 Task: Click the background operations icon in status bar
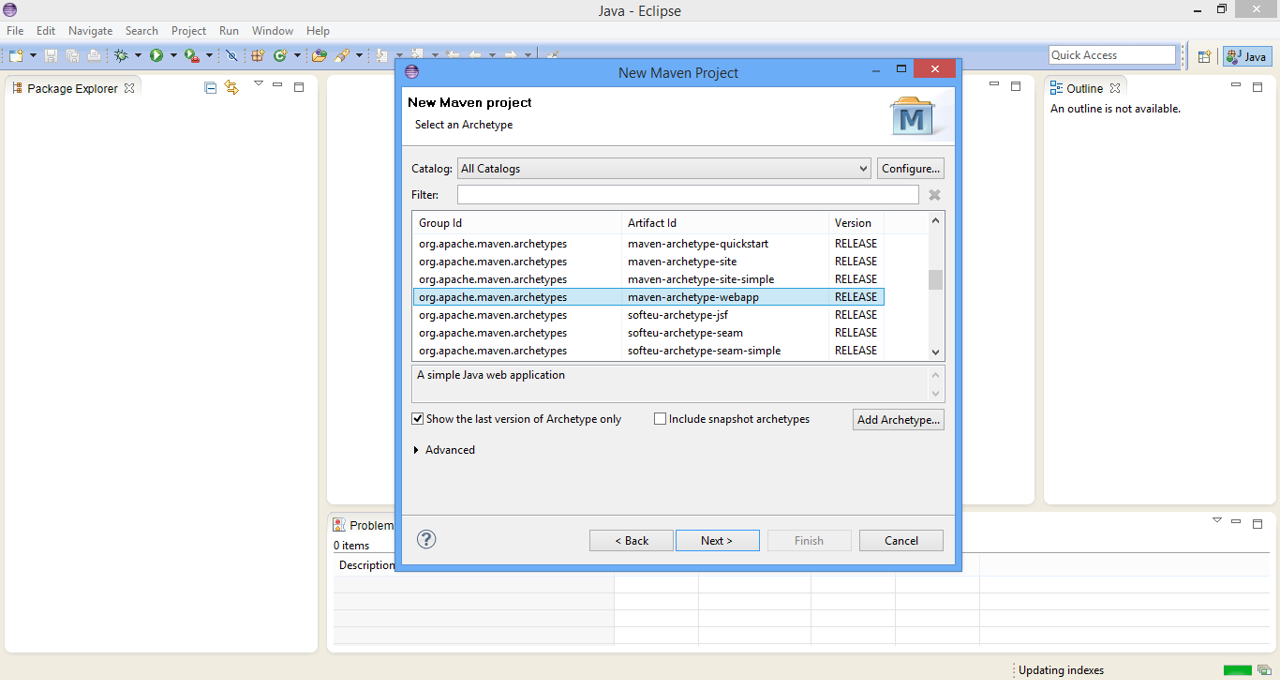click(1265, 670)
